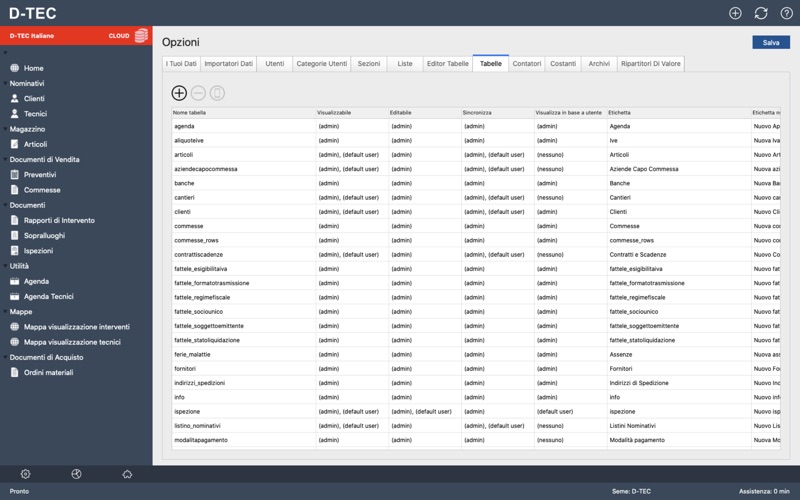Click the Ispezioni document icon
Viewport: 800px width, 500px height.
[x=15, y=251]
